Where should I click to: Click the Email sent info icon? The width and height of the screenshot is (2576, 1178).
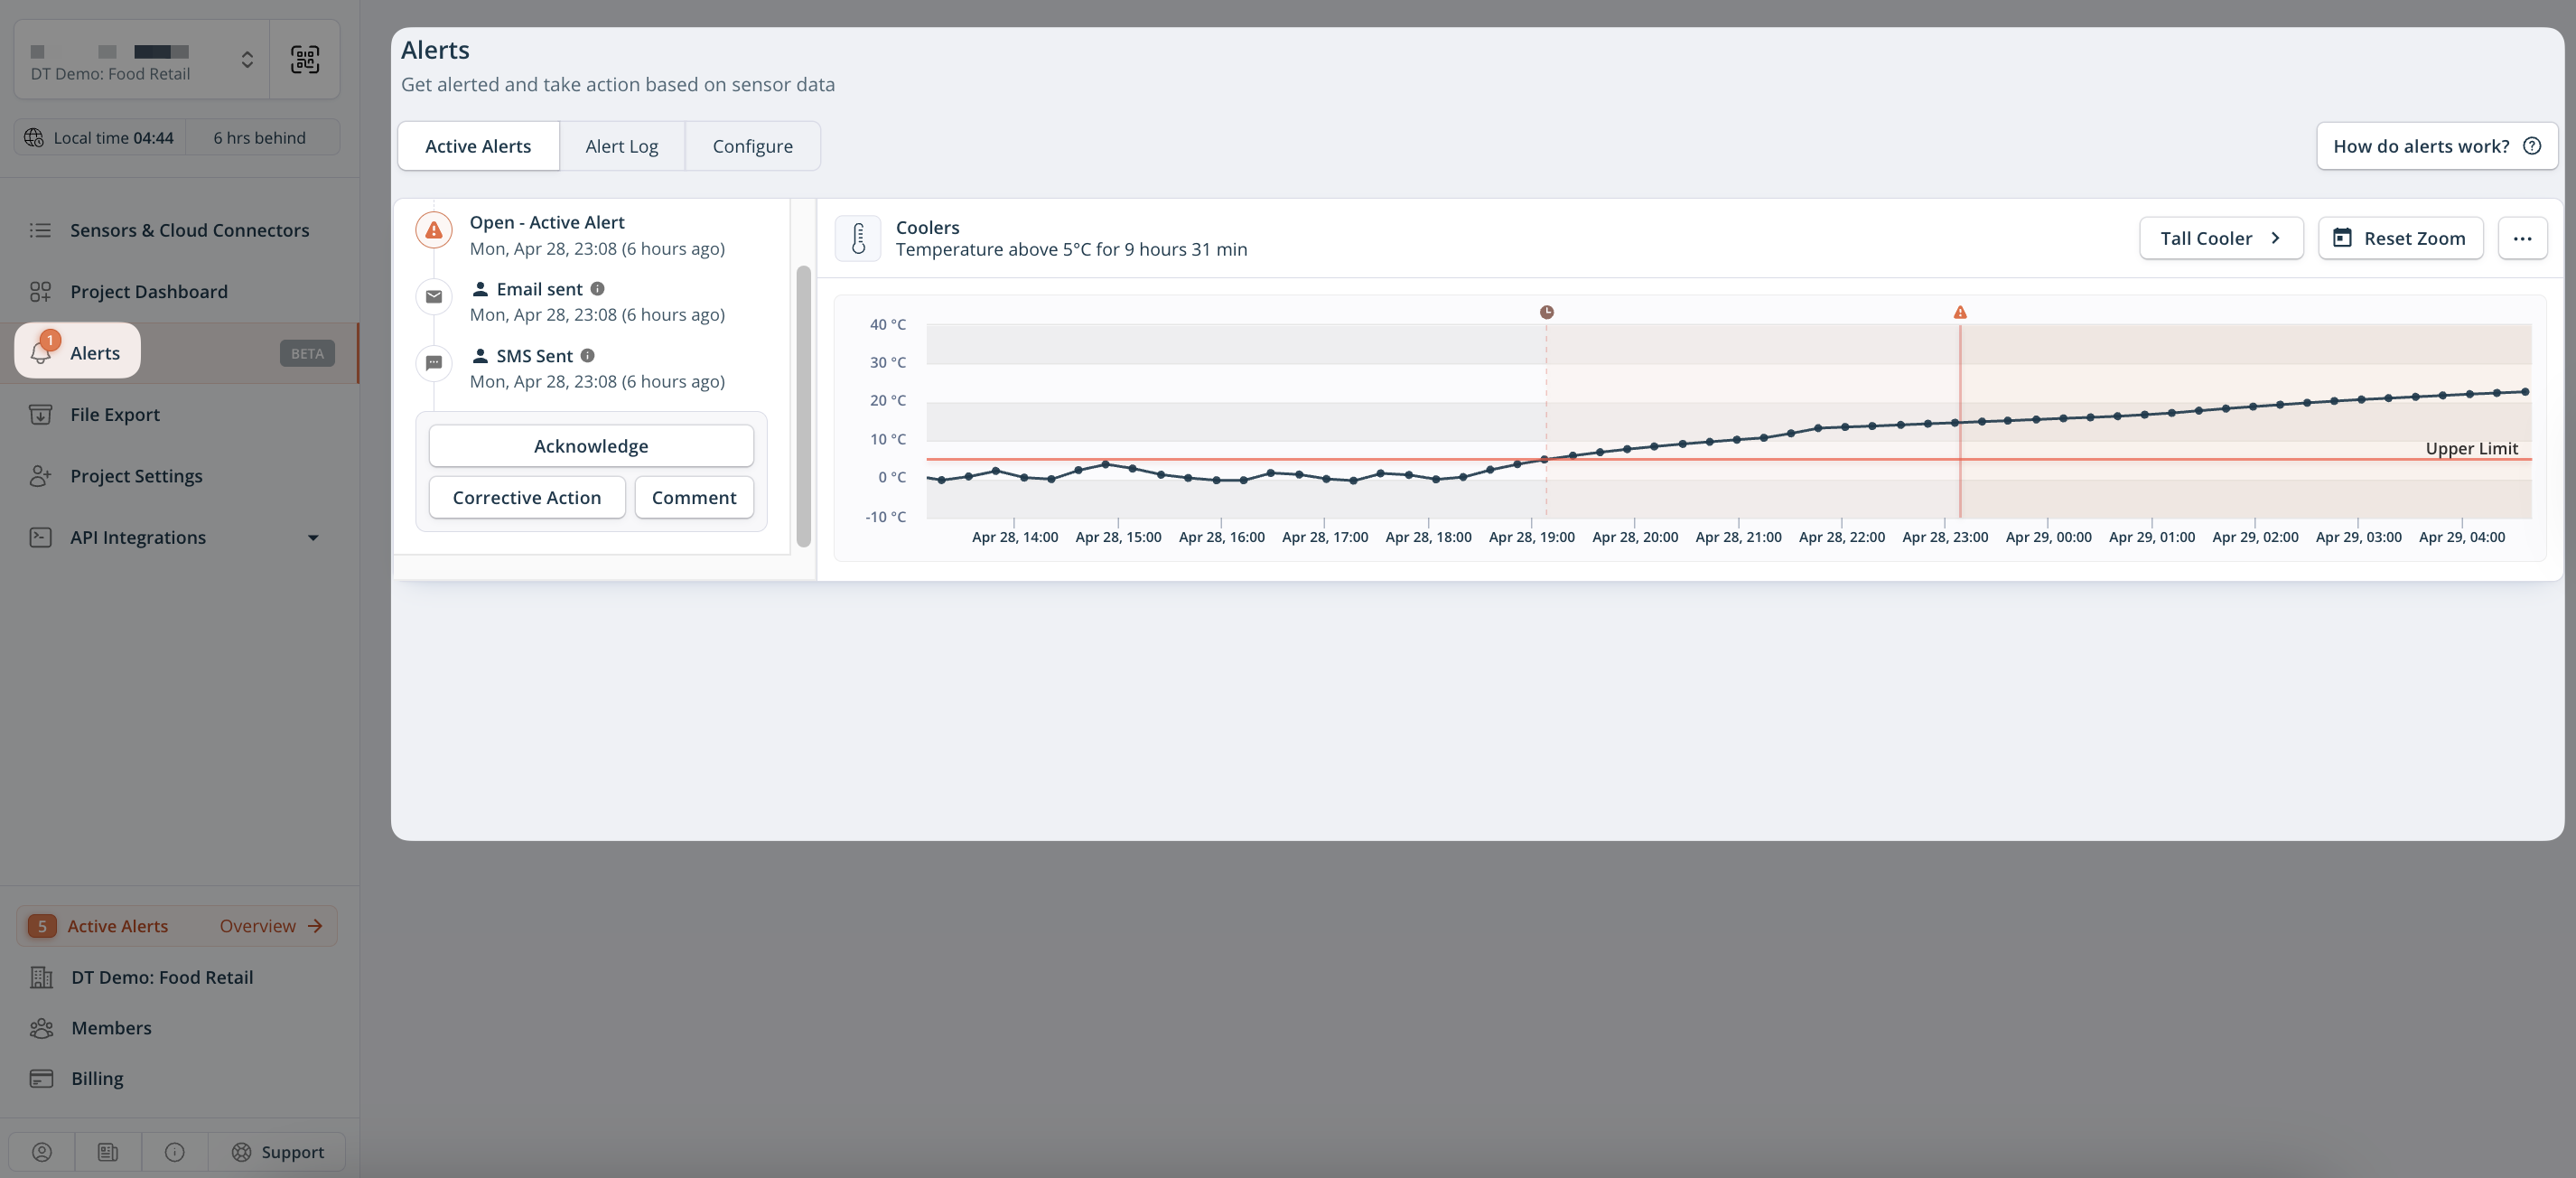point(597,289)
